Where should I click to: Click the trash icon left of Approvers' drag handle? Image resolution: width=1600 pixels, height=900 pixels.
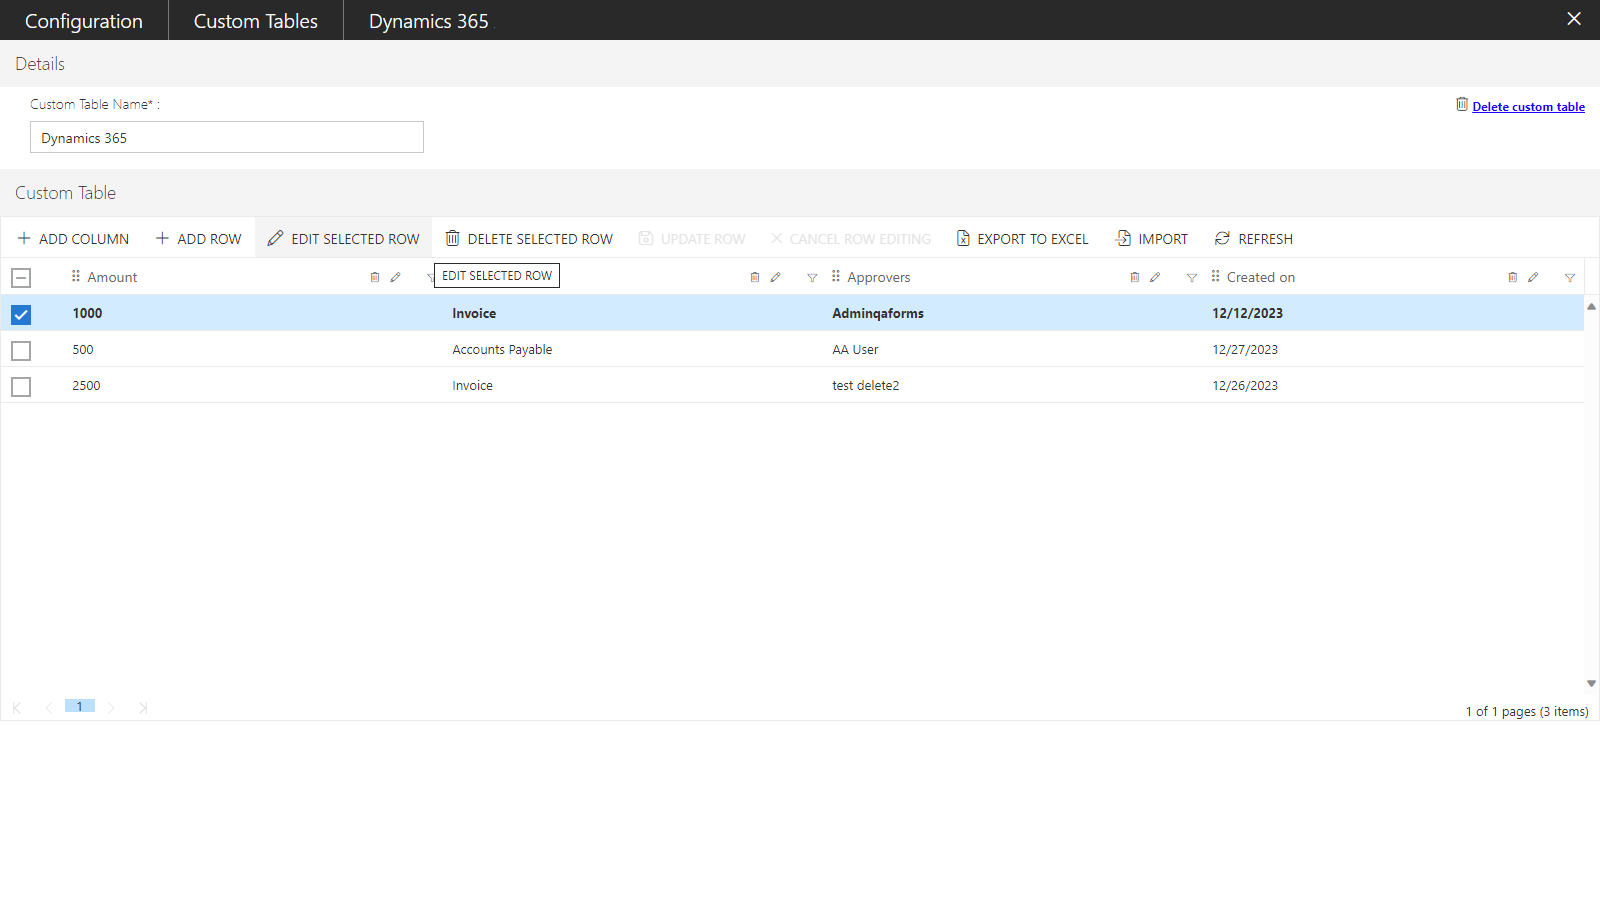pos(755,277)
